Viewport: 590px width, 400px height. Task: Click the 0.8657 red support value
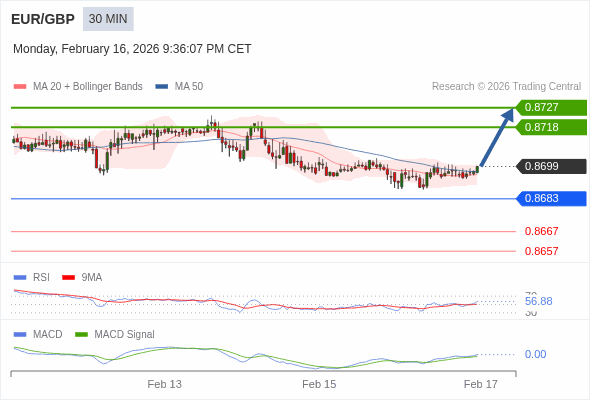pyautogui.click(x=541, y=251)
